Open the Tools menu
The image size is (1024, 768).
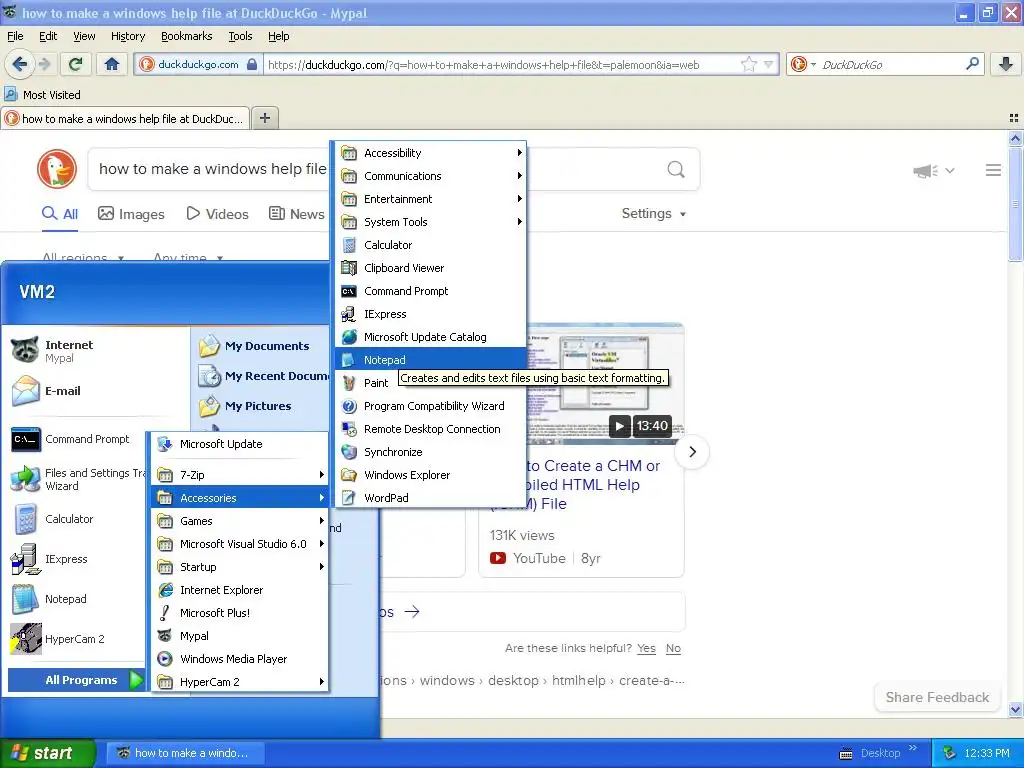240,36
